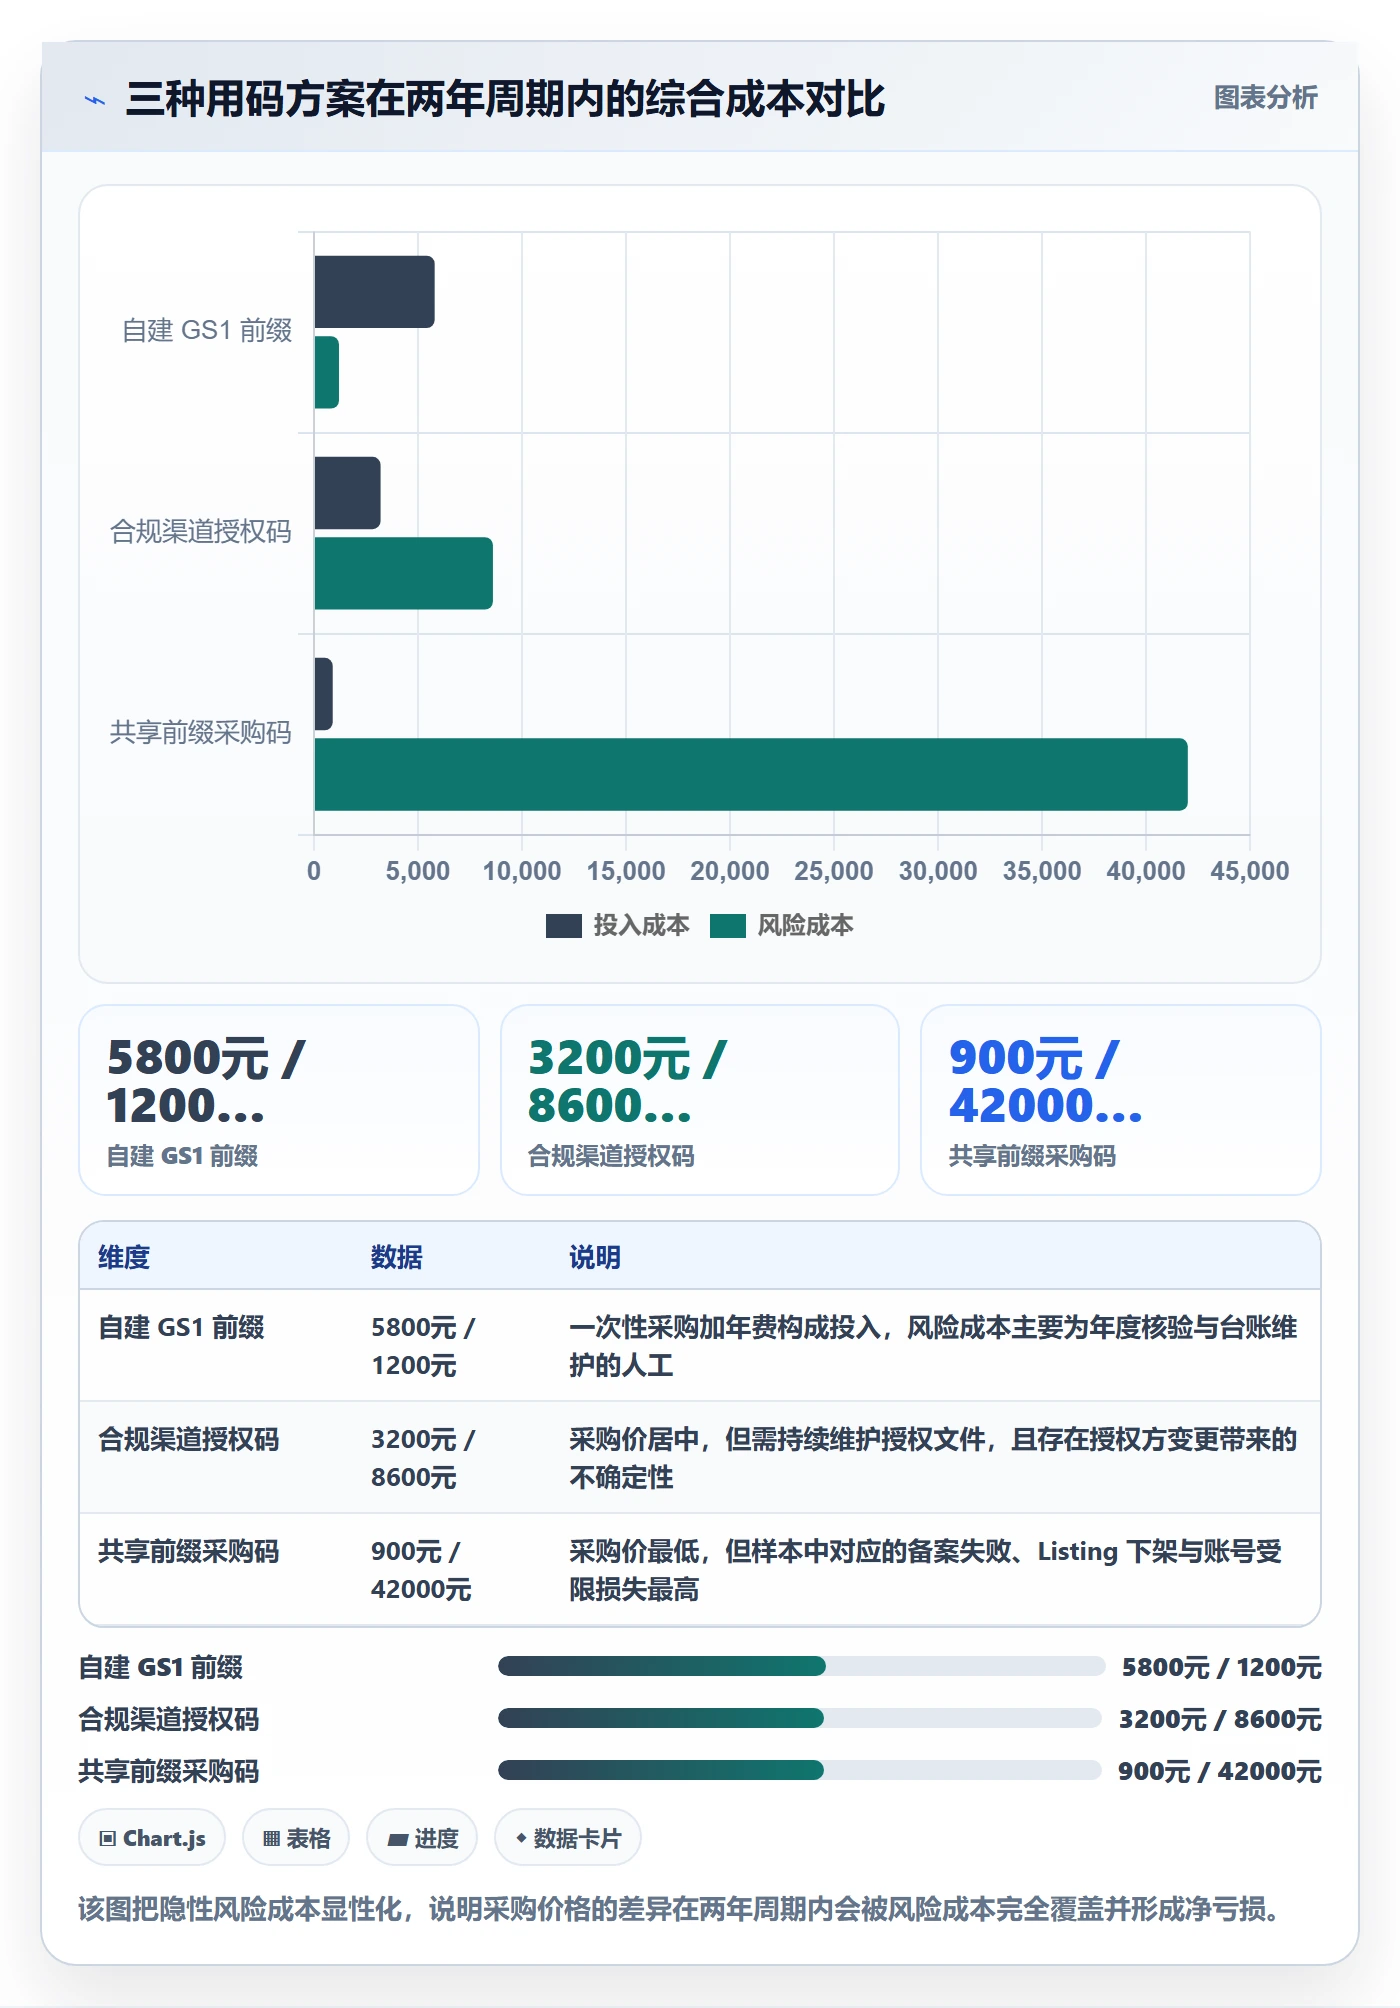This screenshot has width=1400, height=2008.
Task: Click the 投入成本 legend label
Action: point(641,925)
